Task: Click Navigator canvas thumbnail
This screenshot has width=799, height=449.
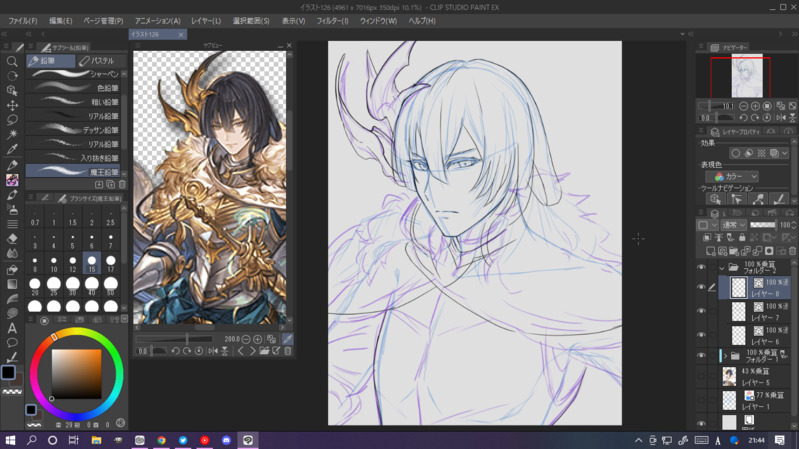Action: [x=747, y=75]
